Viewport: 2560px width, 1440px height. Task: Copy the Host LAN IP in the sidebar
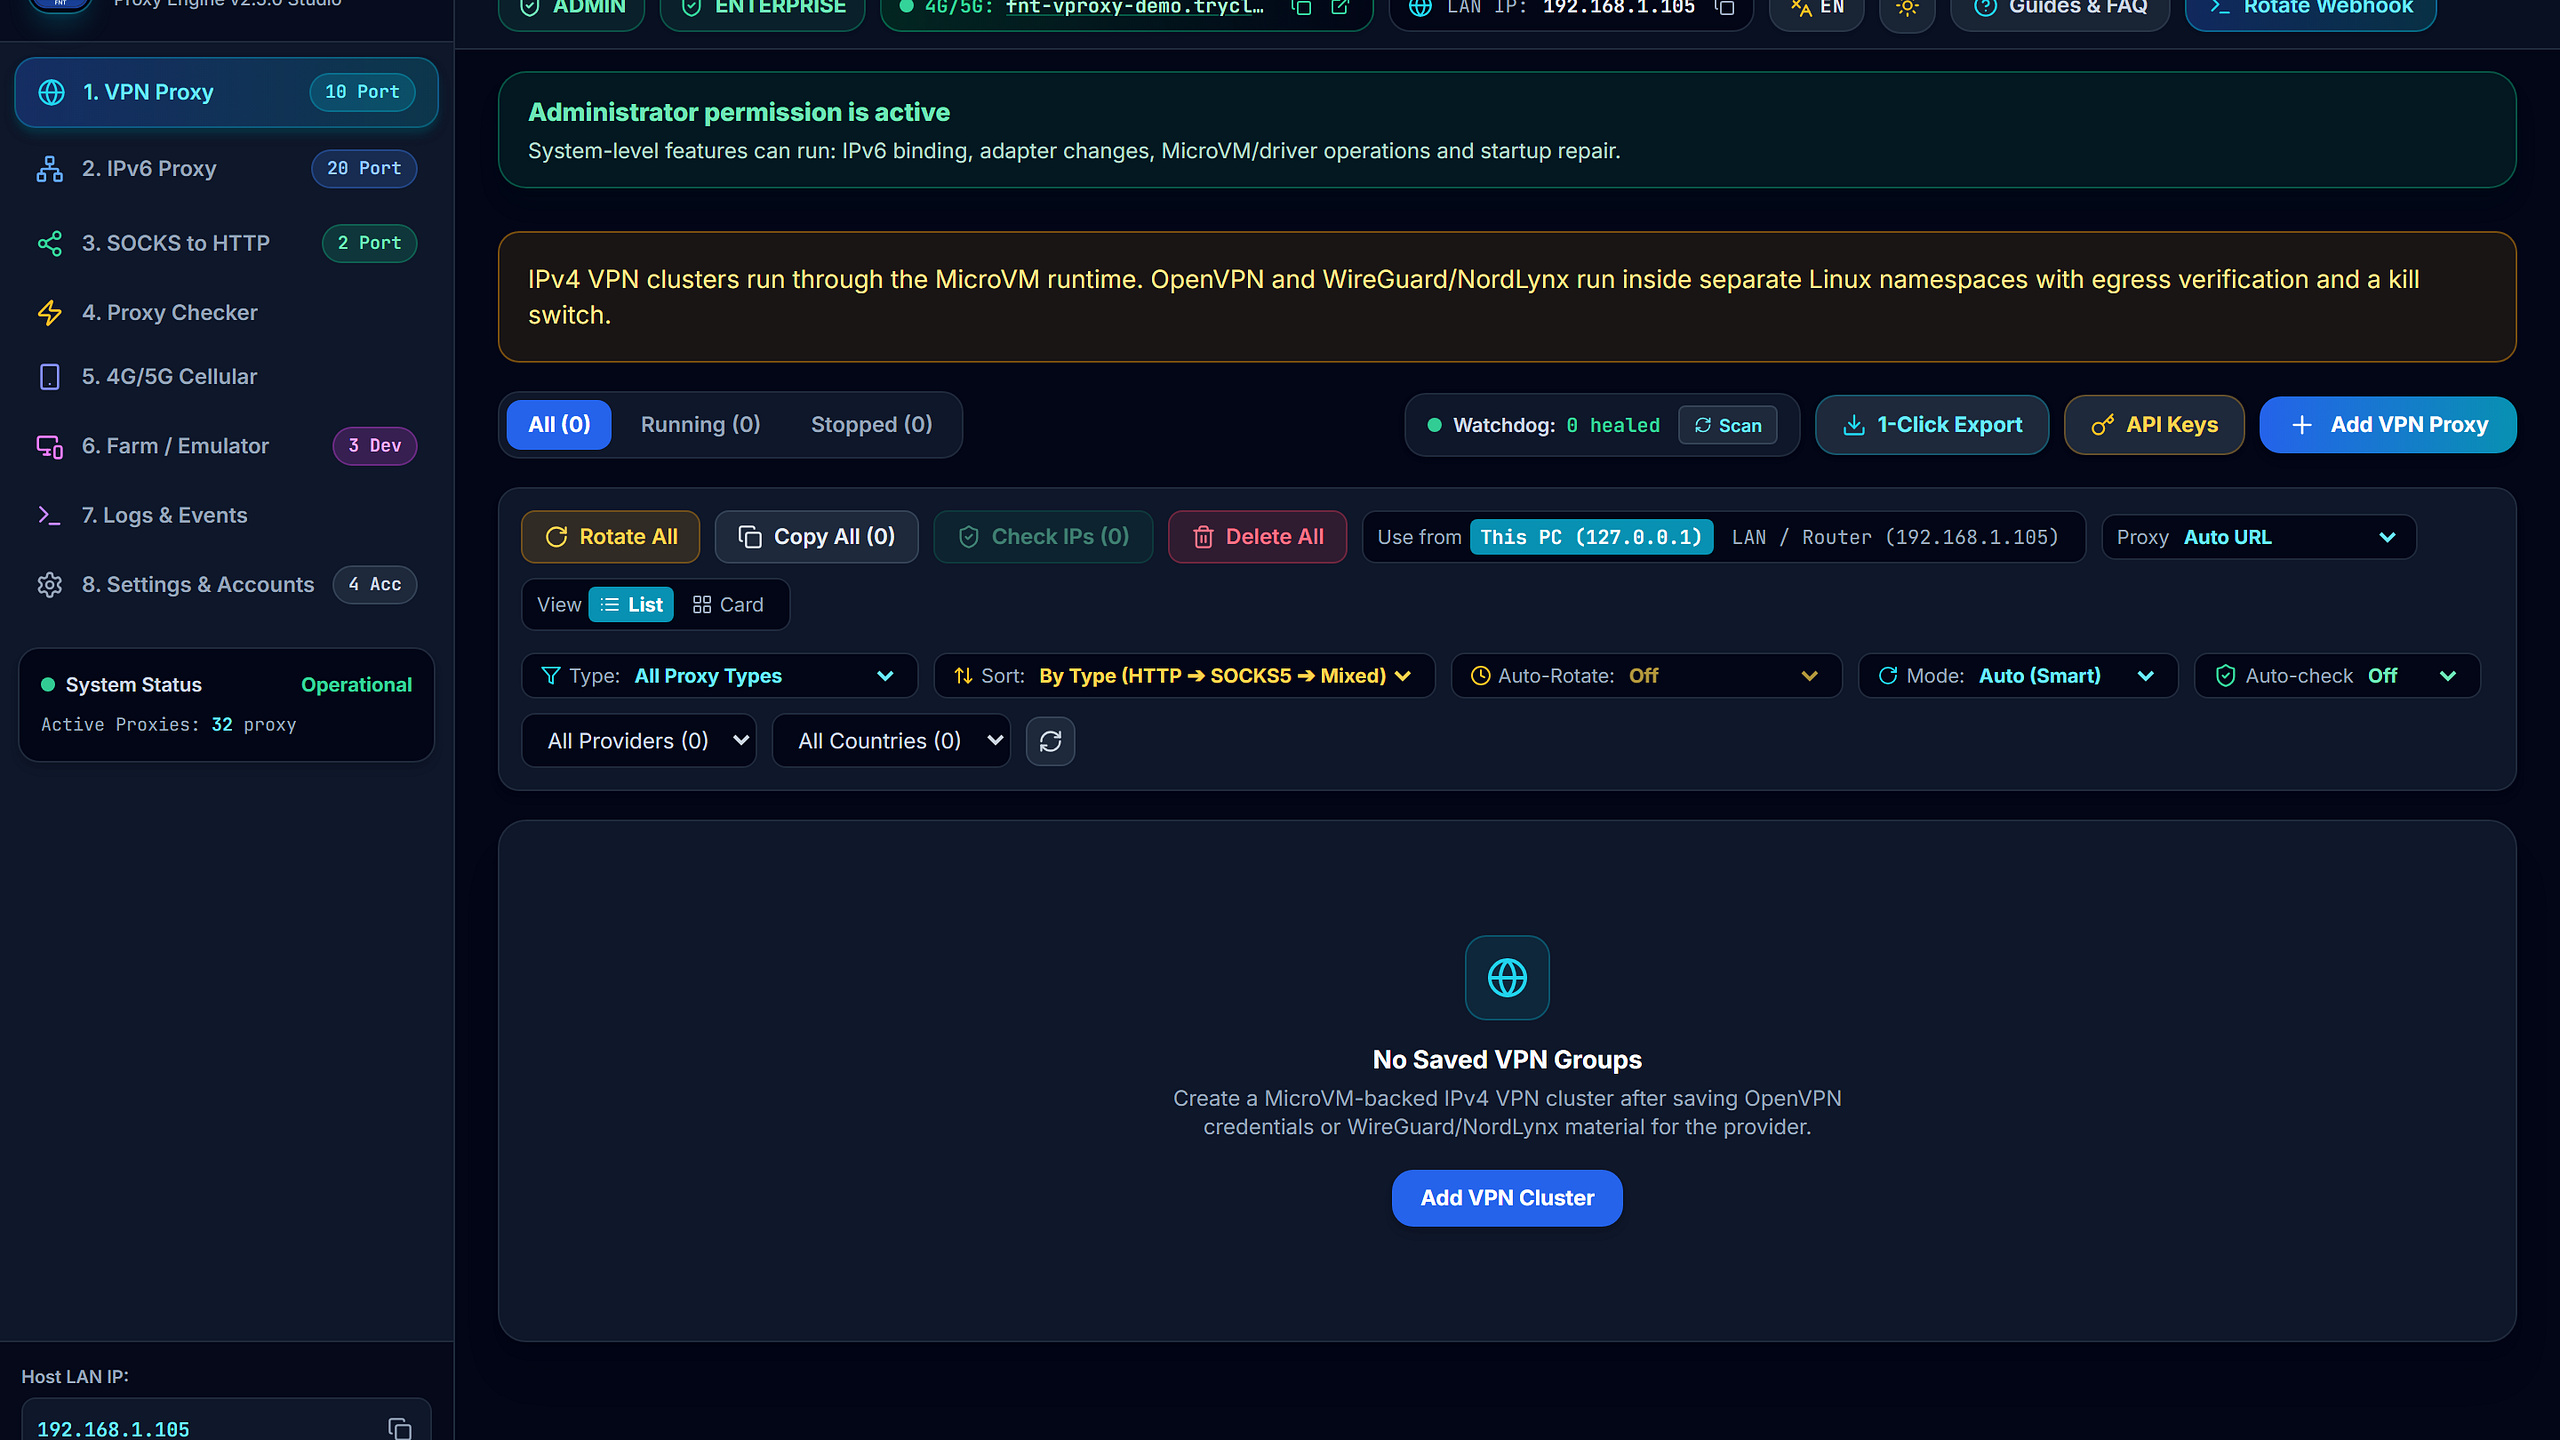coord(400,1429)
